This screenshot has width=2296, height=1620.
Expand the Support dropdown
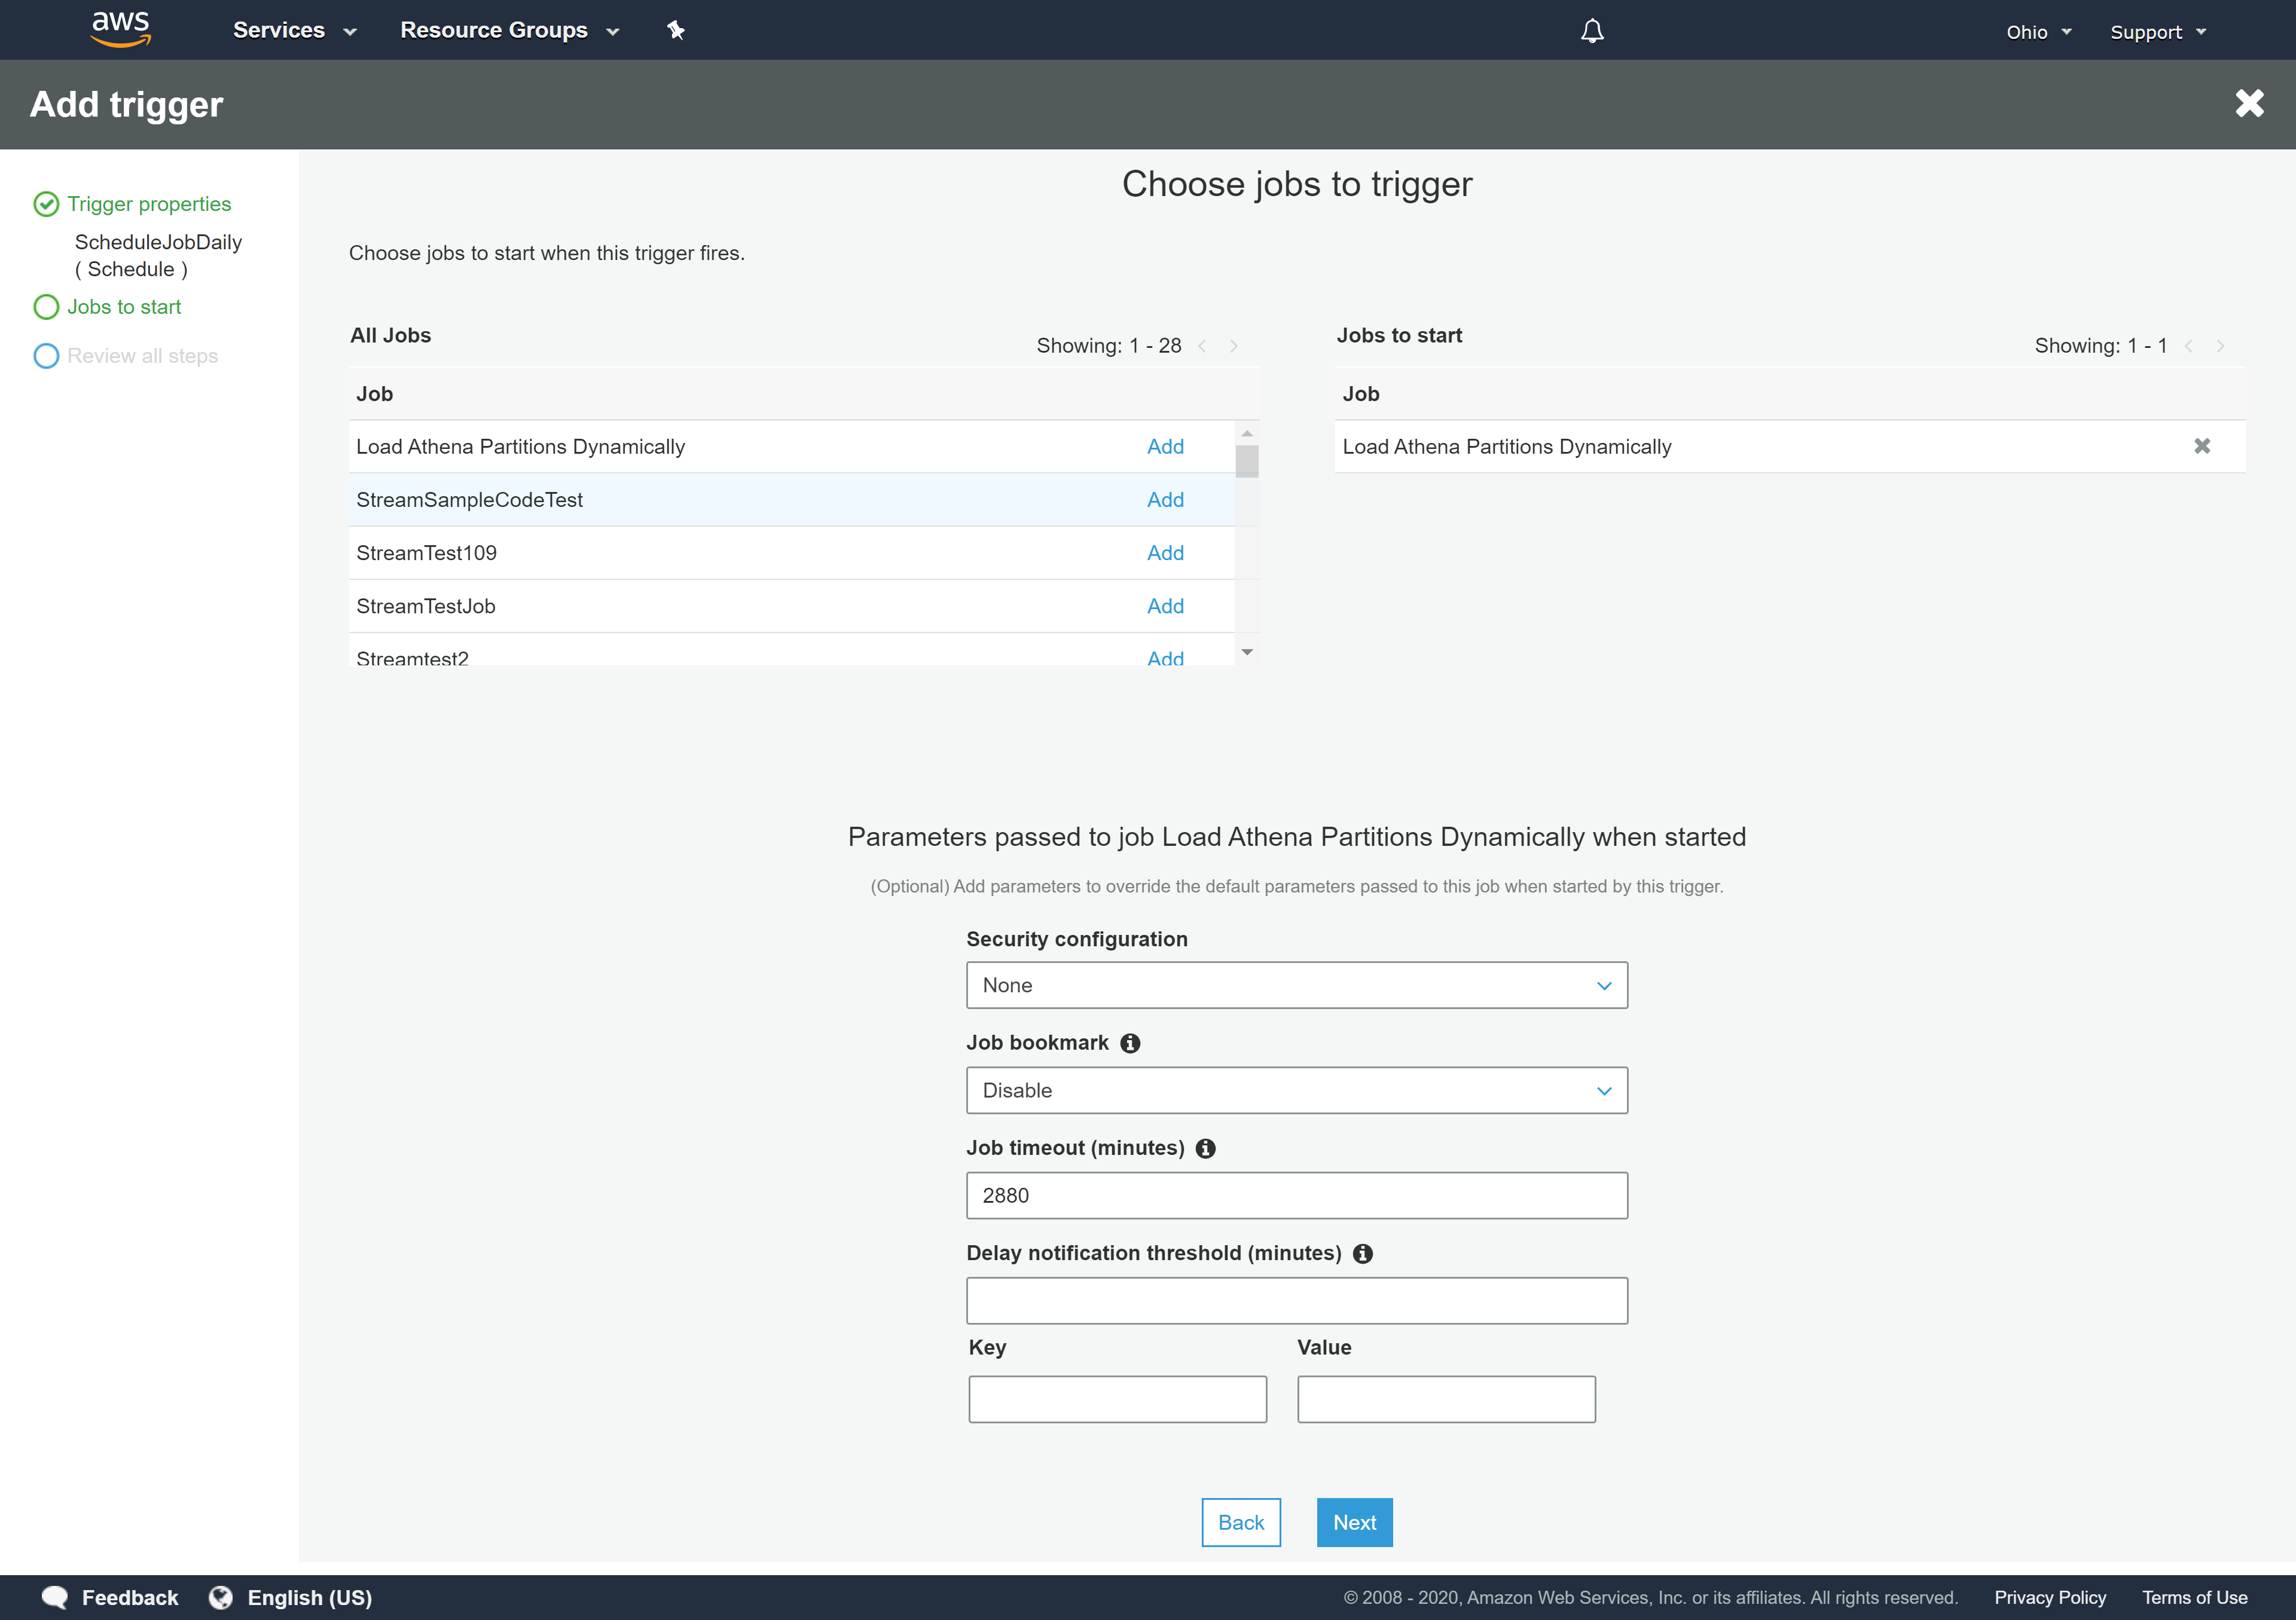(x=2156, y=31)
